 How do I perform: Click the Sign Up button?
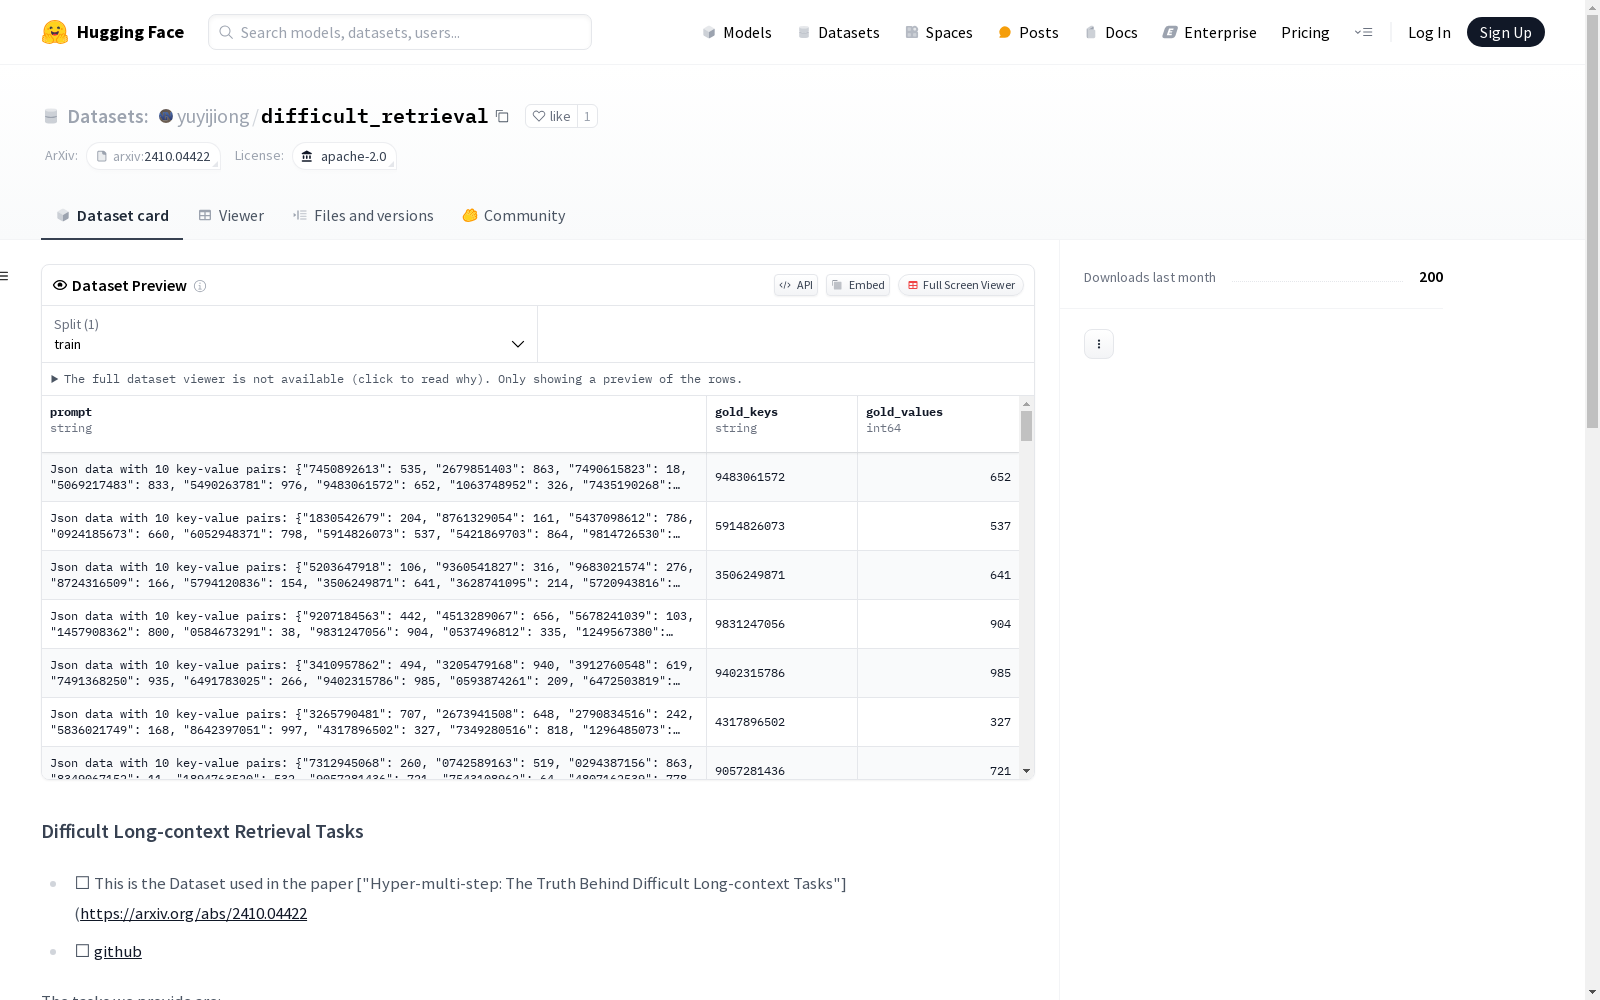click(x=1505, y=32)
